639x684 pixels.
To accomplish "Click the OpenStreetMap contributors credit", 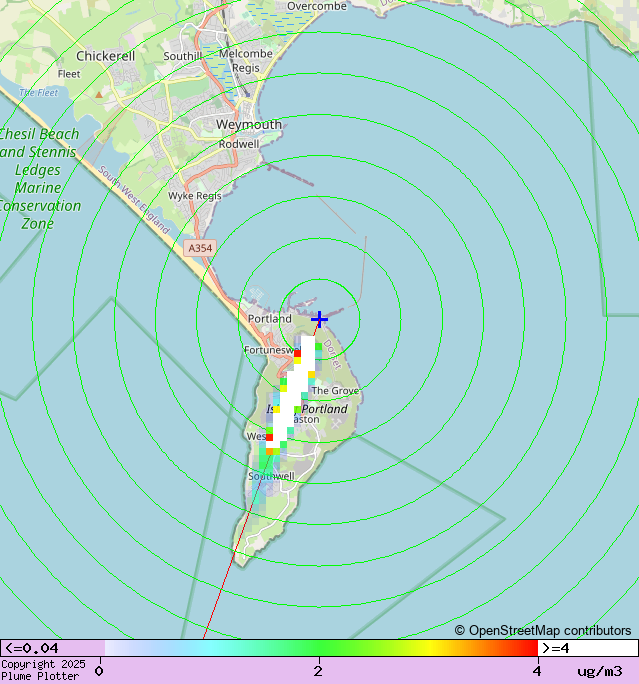I will (x=543, y=630).
